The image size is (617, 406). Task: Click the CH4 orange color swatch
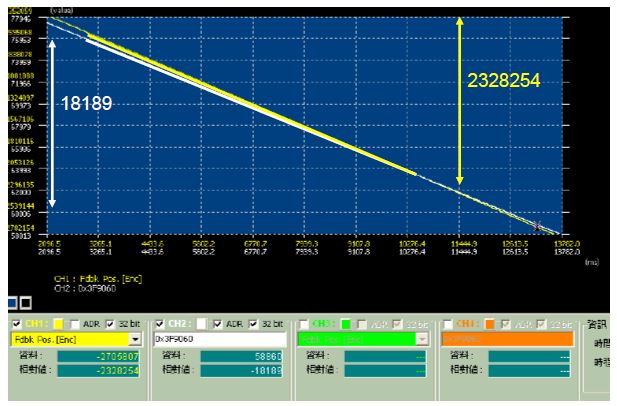point(489,324)
